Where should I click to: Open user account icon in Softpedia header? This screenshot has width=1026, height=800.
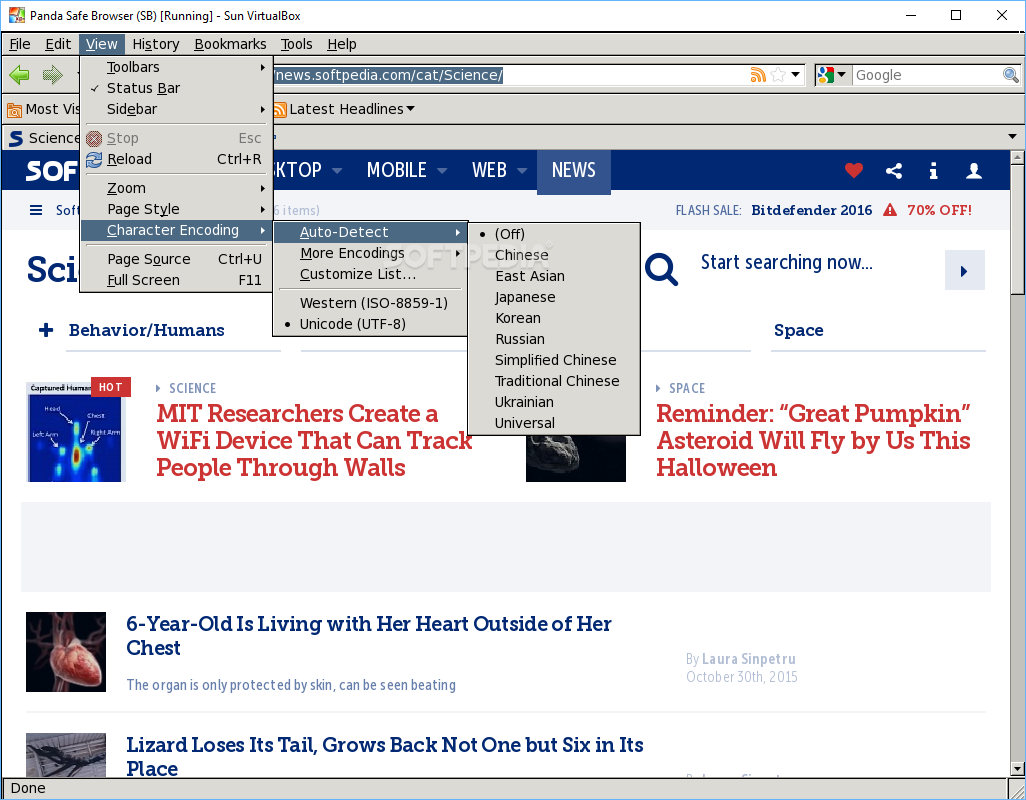click(x=974, y=171)
